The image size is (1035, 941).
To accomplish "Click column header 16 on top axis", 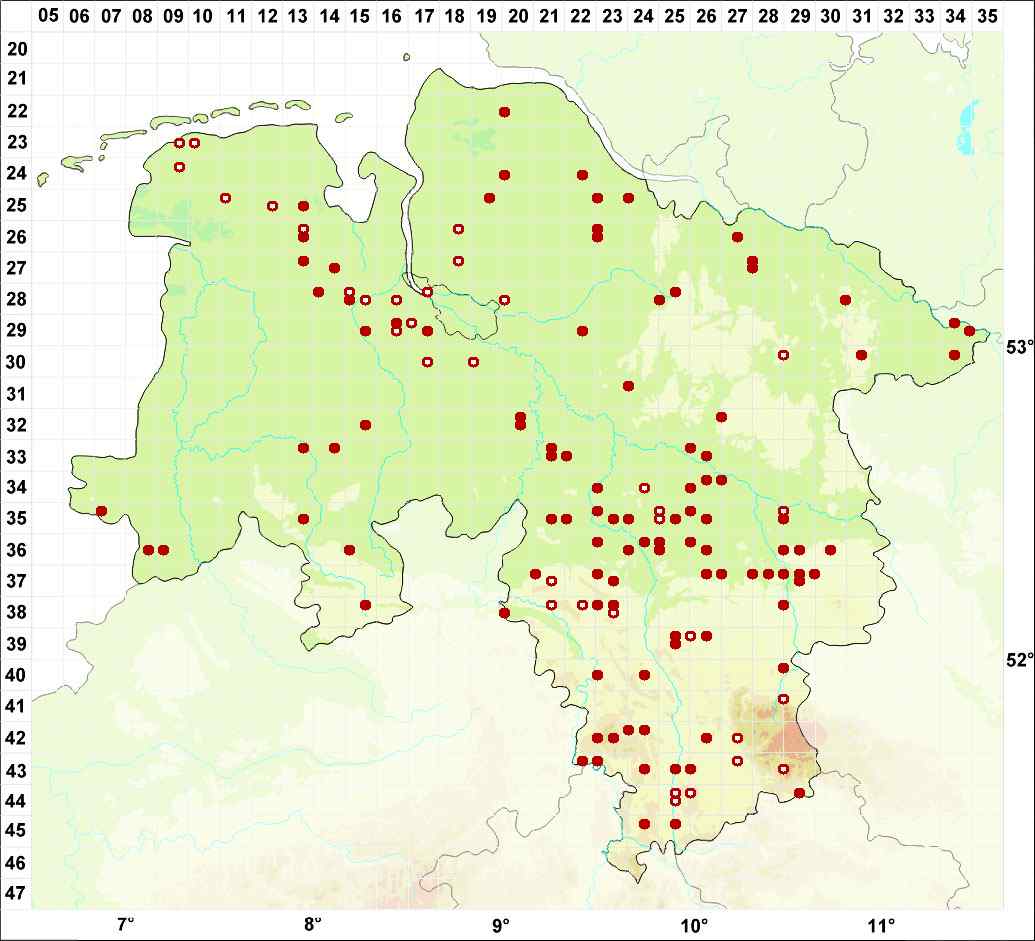I will 392,15.
